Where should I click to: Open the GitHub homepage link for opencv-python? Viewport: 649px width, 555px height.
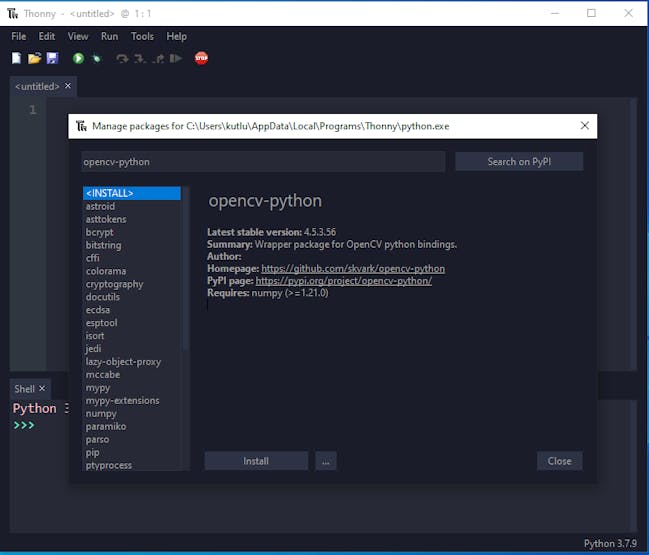point(352,269)
